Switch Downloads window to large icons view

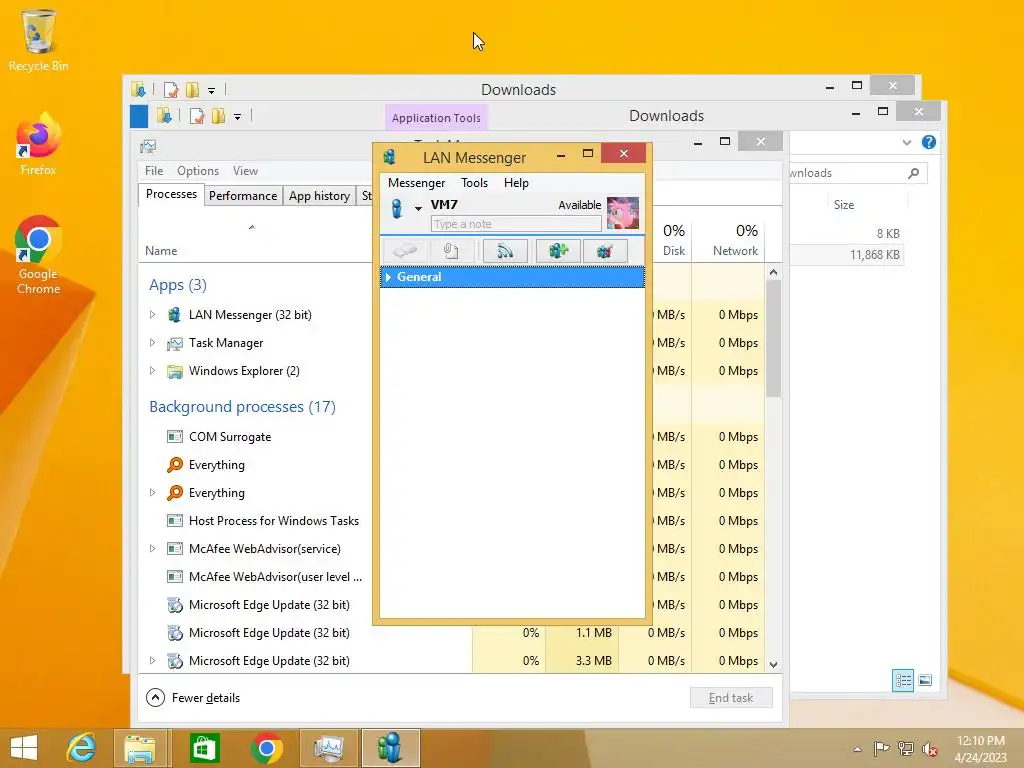pyautogui.click(x=925, y=680)
